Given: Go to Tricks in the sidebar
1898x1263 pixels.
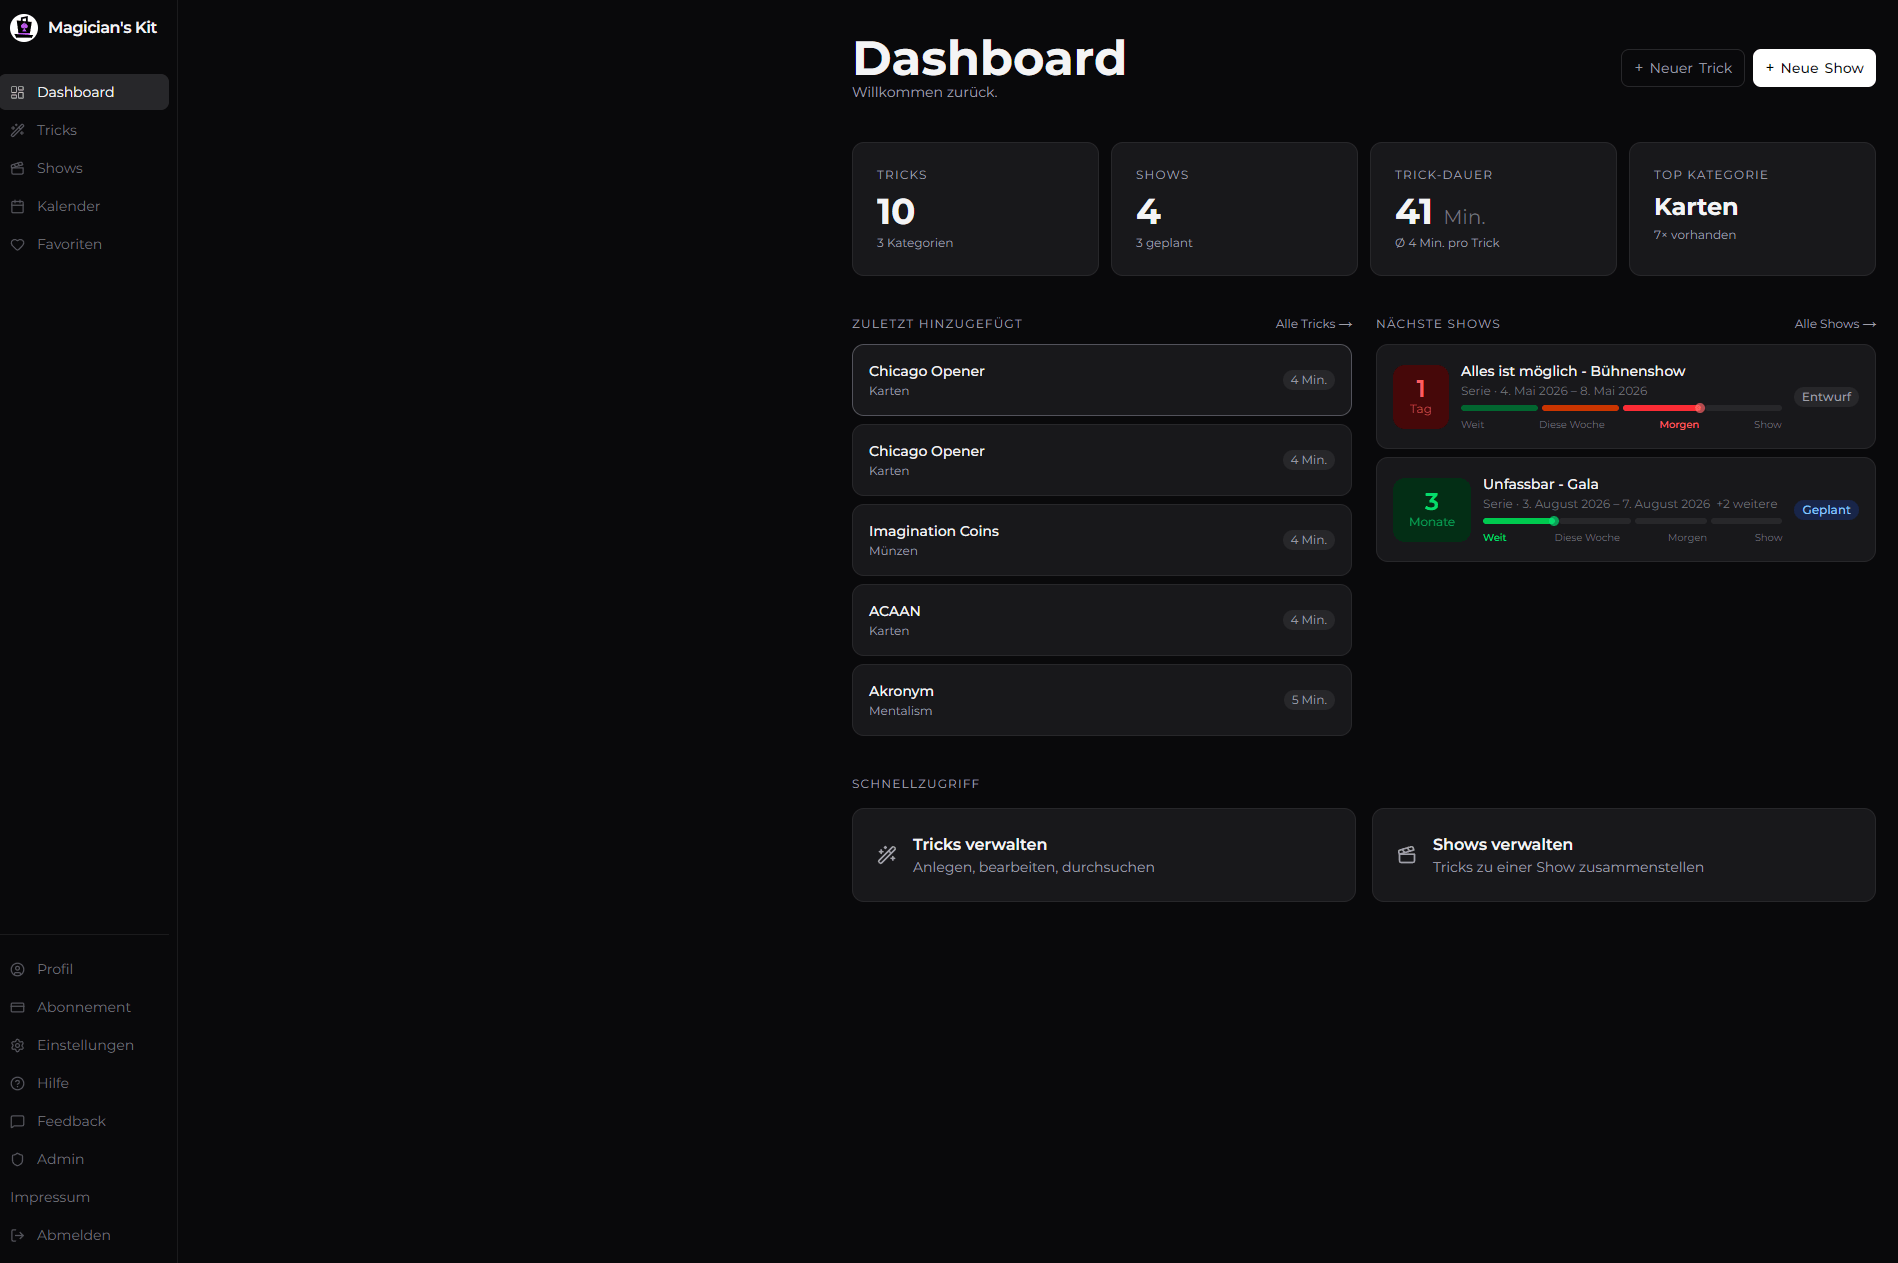Looking at the screenshot, I should (x=84, y=130).
